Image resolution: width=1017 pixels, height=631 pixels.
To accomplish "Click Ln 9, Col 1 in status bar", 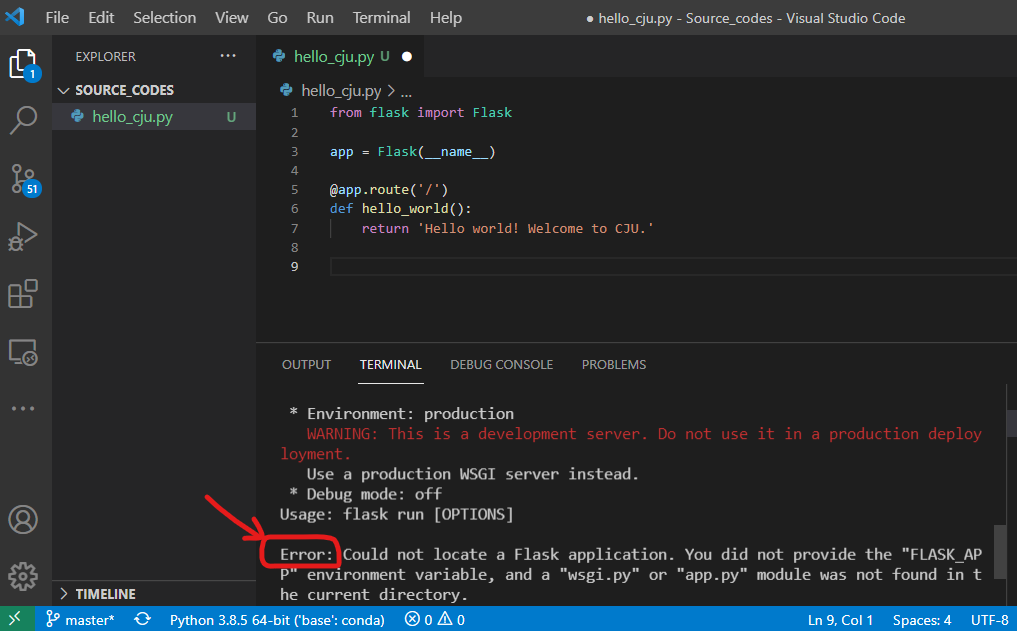I will tap(840, 620).
